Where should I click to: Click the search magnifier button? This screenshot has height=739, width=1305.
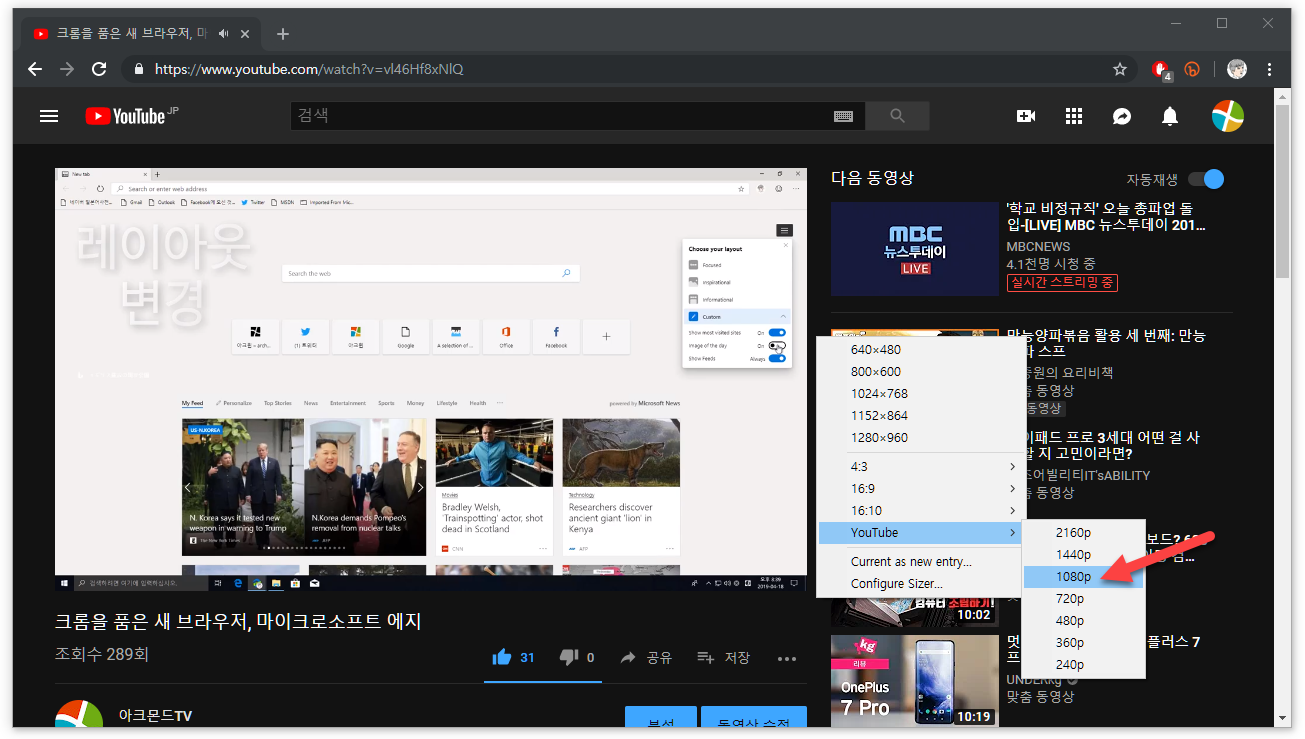click(897, 116)
